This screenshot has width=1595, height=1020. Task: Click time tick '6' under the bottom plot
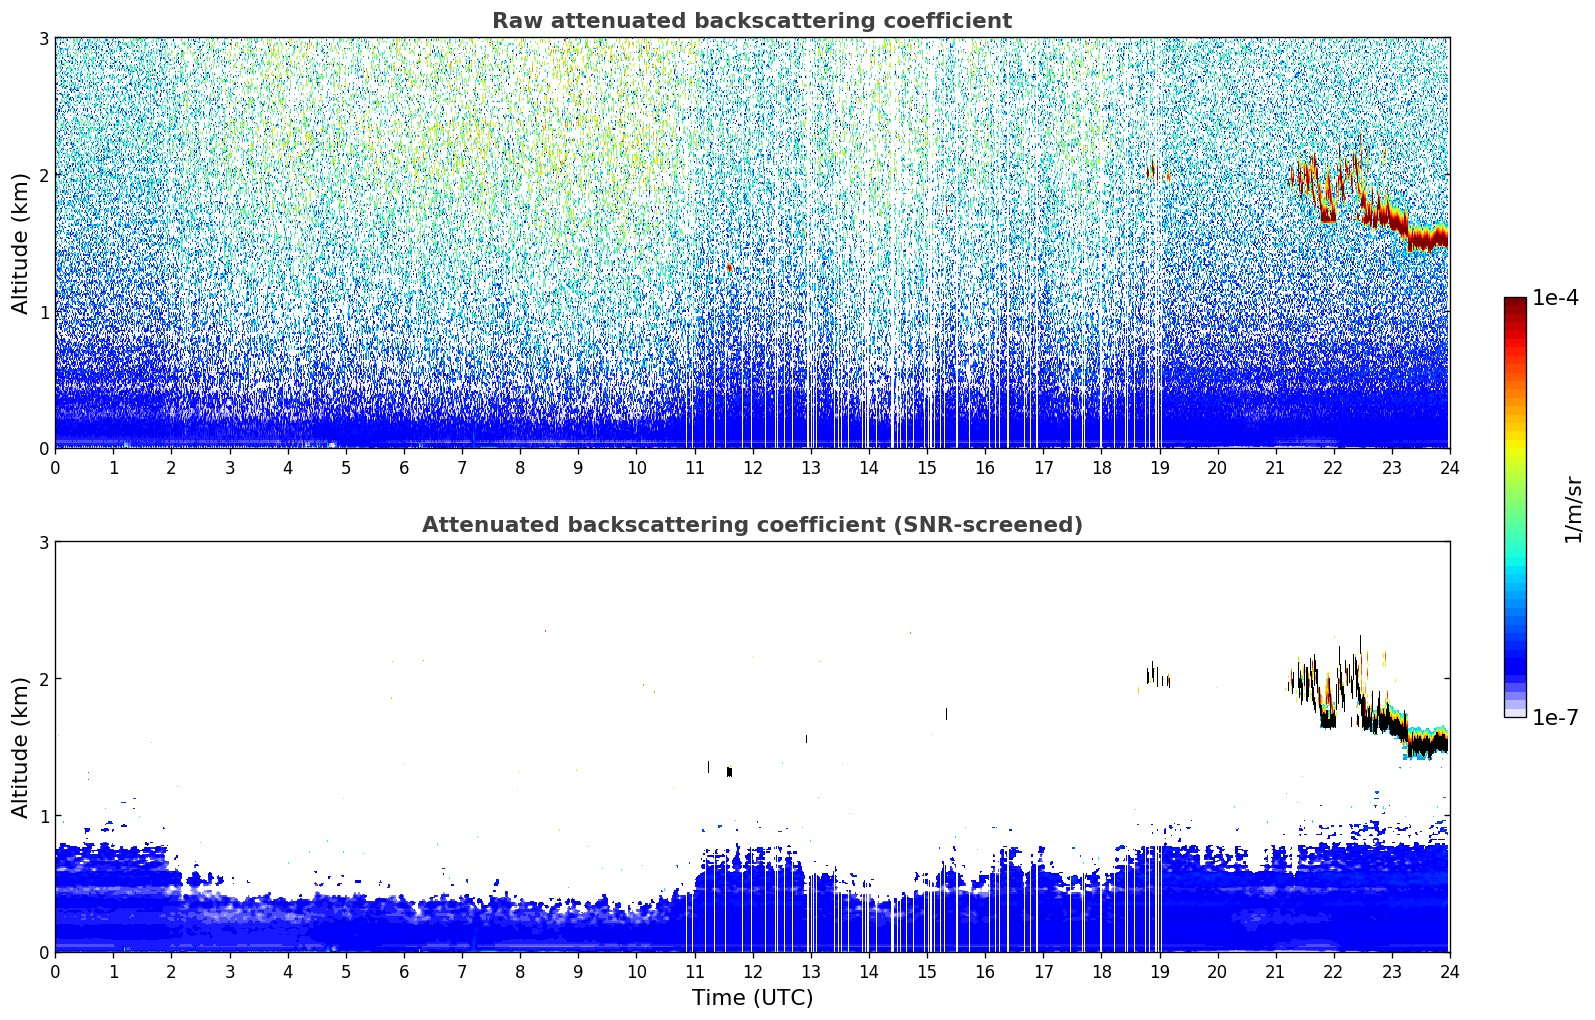click(x=404, y=971)
